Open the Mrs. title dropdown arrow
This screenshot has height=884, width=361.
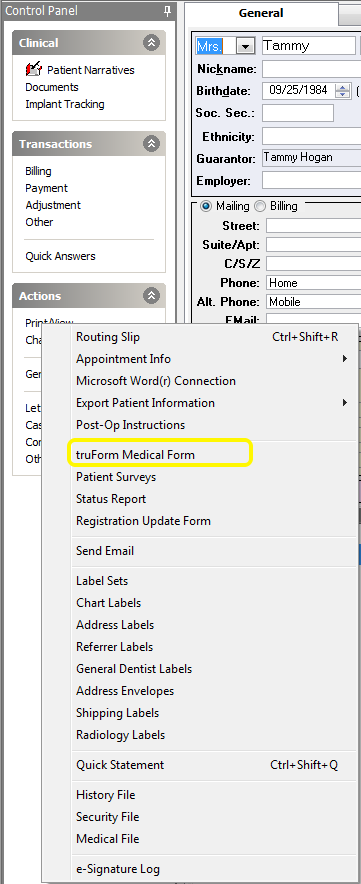point(245,46)
